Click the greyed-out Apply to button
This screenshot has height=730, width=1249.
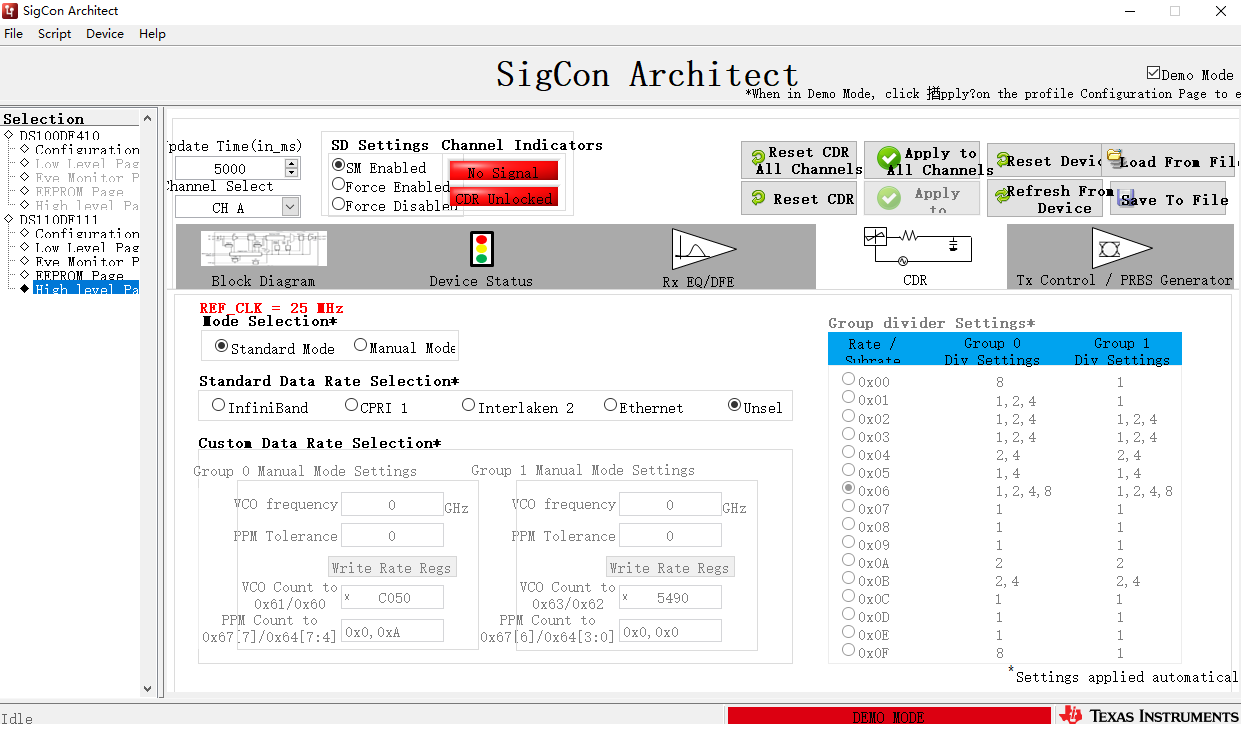pyautogui.click(x=922, y=198)
